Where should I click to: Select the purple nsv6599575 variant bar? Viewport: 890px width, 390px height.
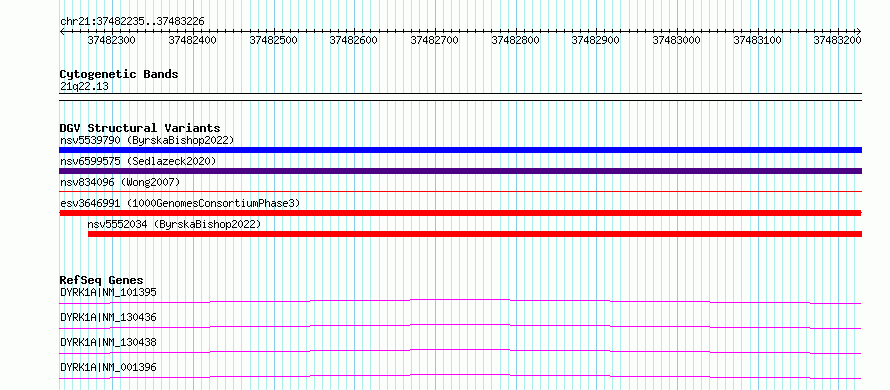460,171
